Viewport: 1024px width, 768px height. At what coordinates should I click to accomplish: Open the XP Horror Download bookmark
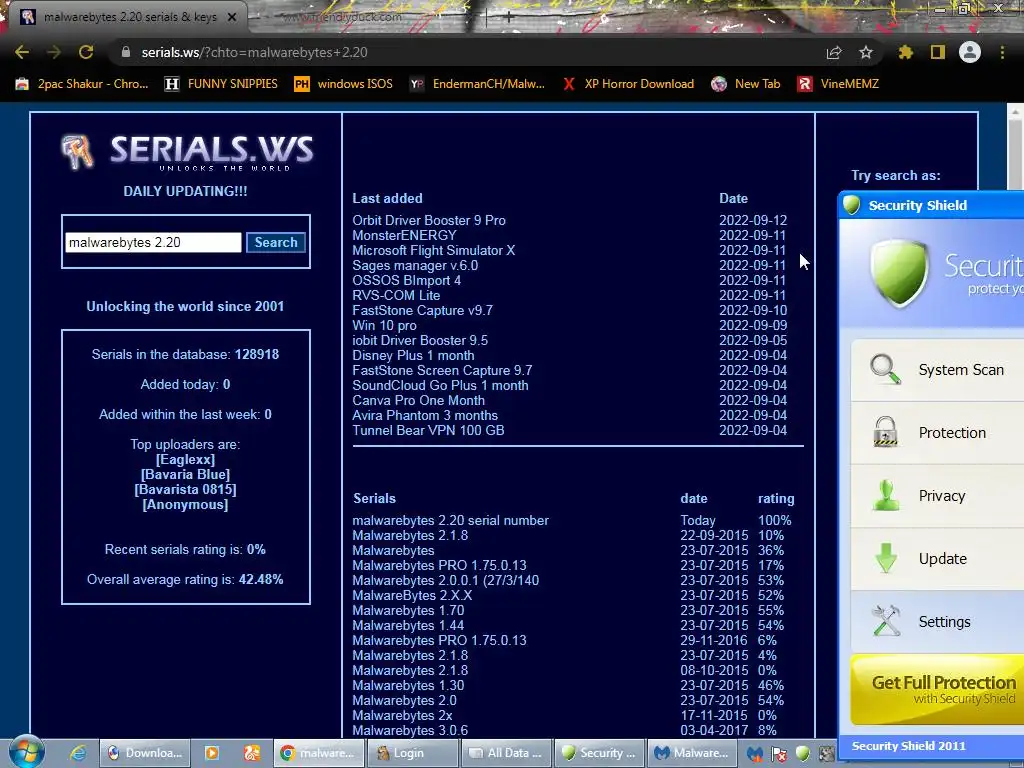tap(628, 84)
